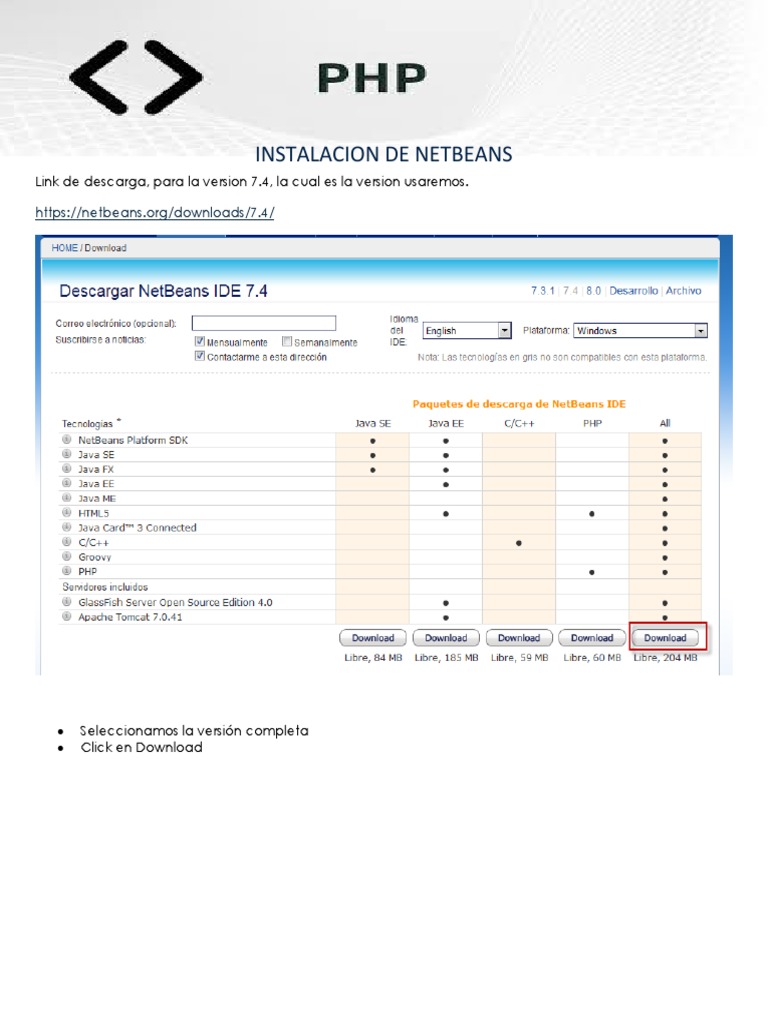Click the Correo electrónico input field

point(264,323)
